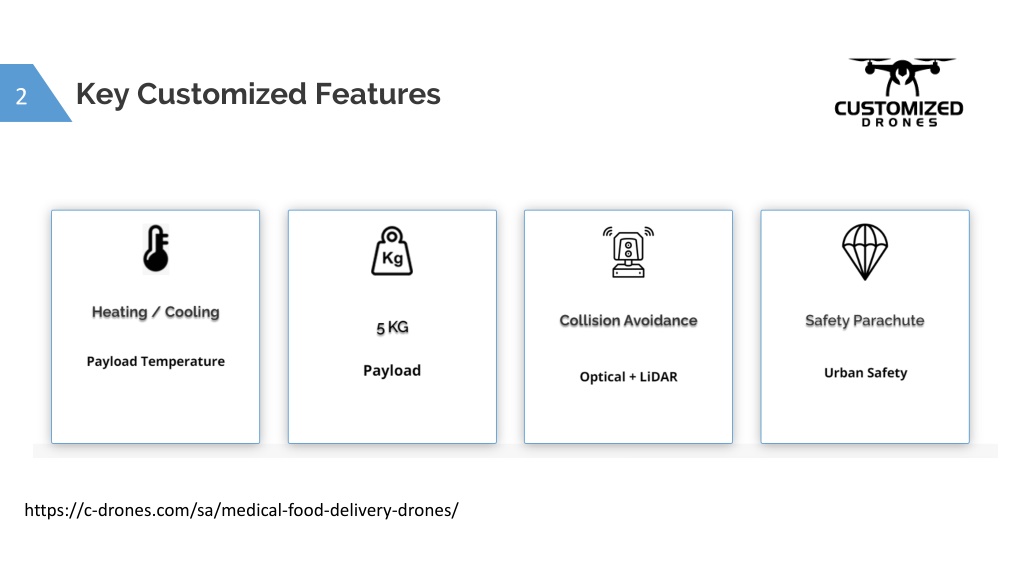The image size is (1024, 576).
Task: Click the parachute icon
Action: tap(865, 251)
